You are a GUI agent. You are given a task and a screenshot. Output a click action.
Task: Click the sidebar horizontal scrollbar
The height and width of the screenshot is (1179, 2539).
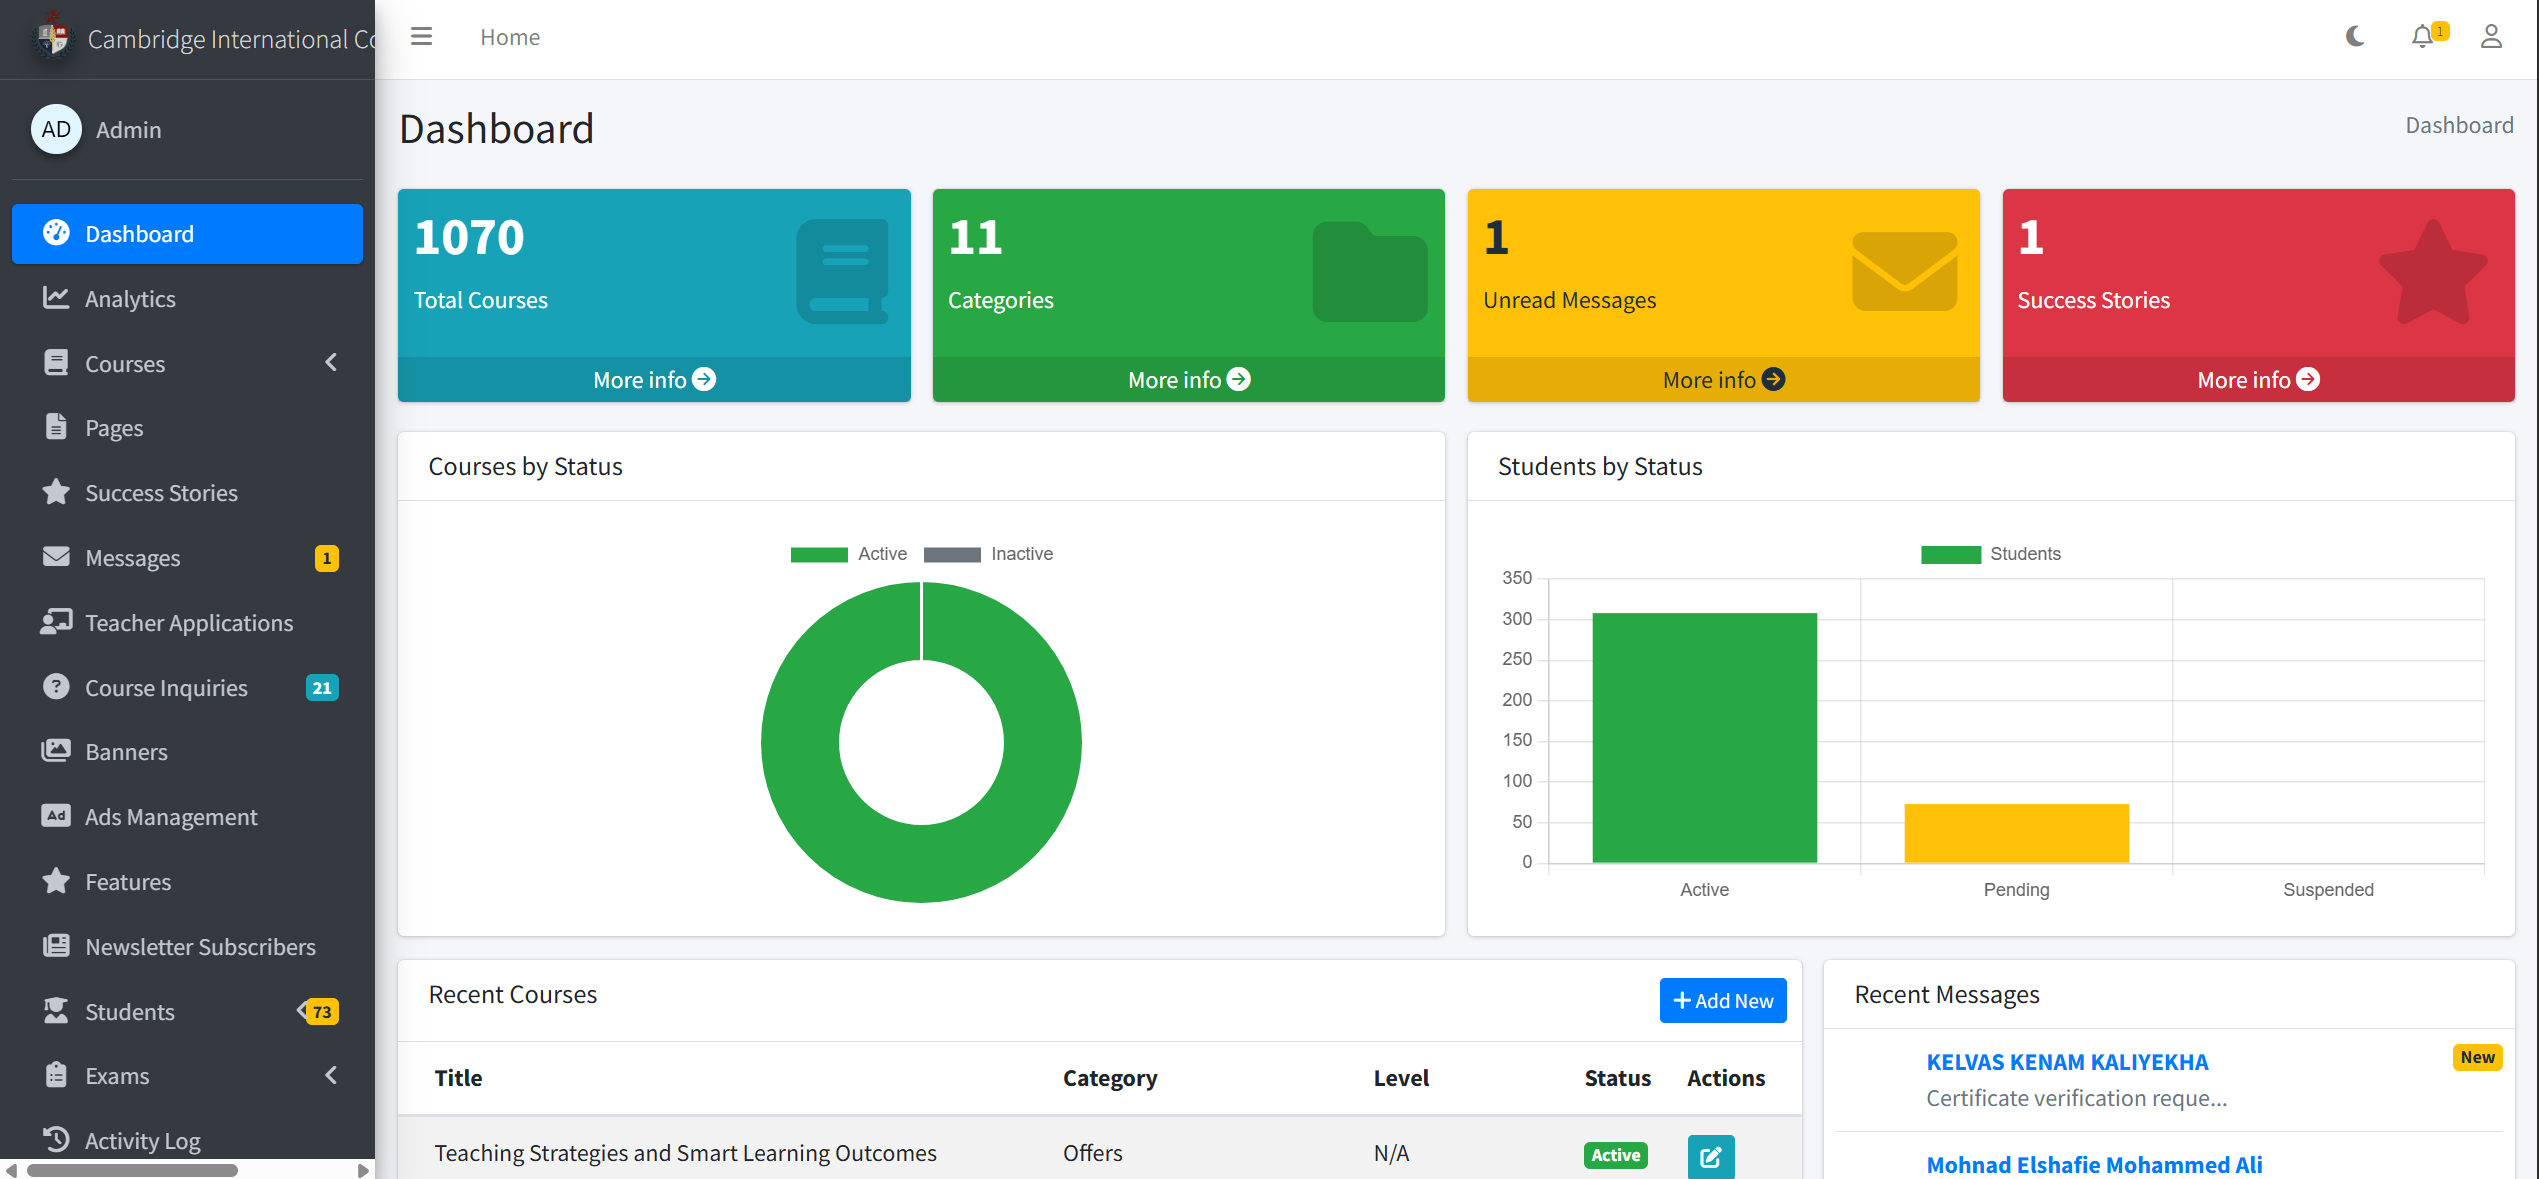(132, 1170)
